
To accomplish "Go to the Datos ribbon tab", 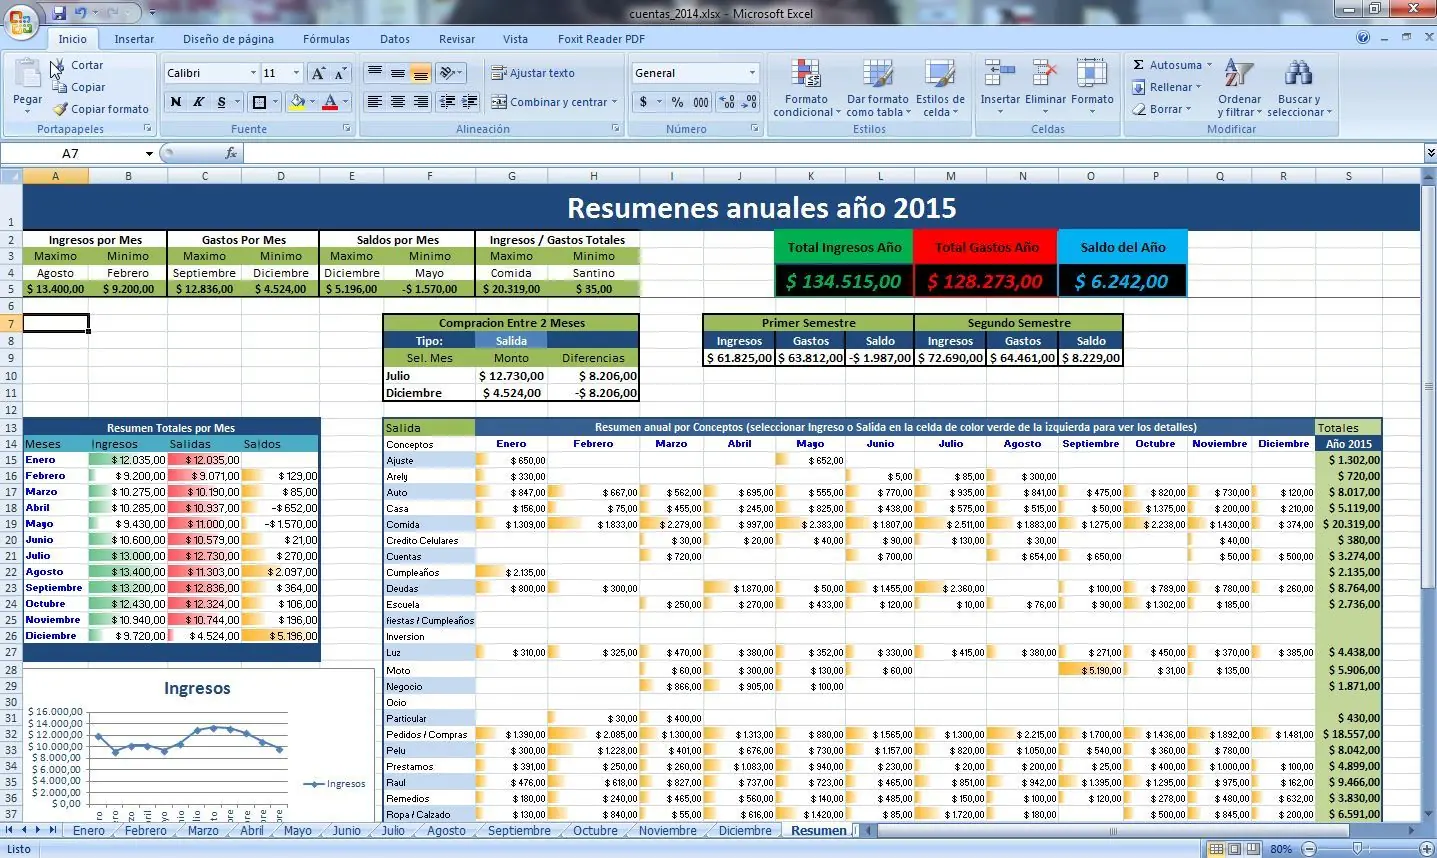I will click(x=395, y=39).
